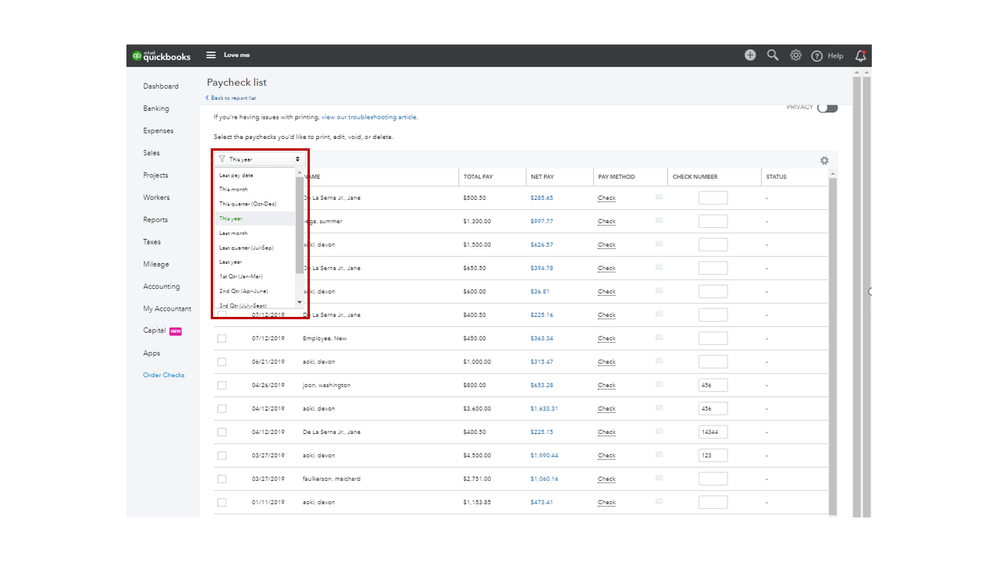Check the 06/21/2019 aoki, devon paycheck box
This screenshot has width=999, height=562.
[x=222, y=362]
